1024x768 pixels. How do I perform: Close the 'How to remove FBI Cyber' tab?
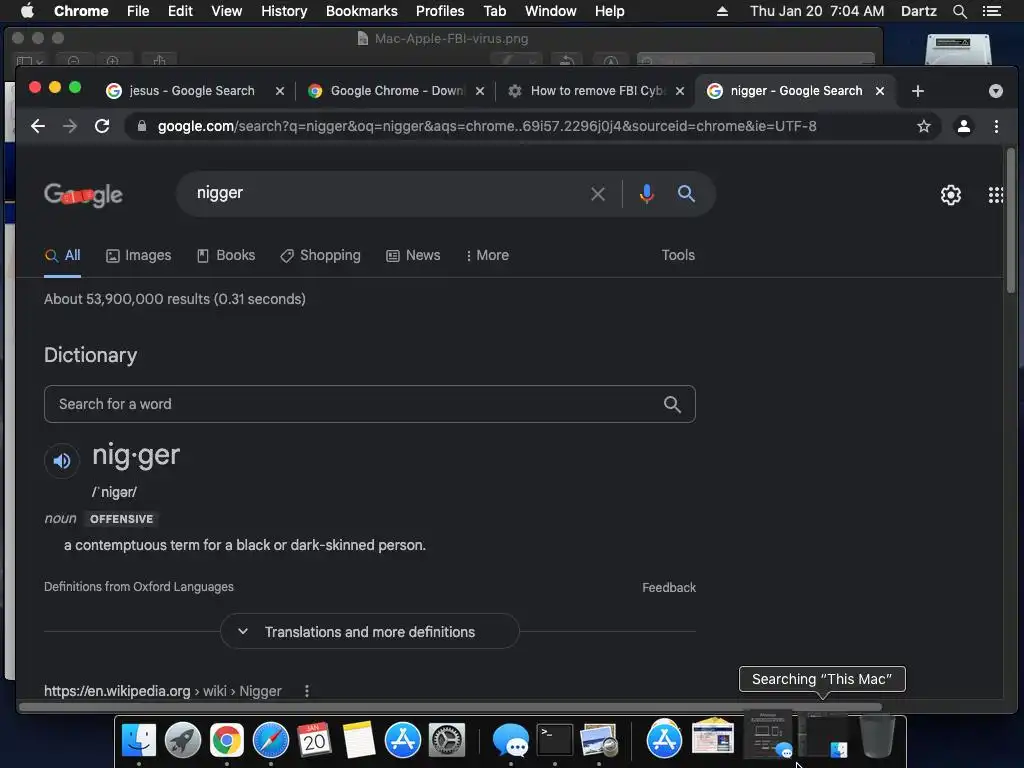(680, 91)
